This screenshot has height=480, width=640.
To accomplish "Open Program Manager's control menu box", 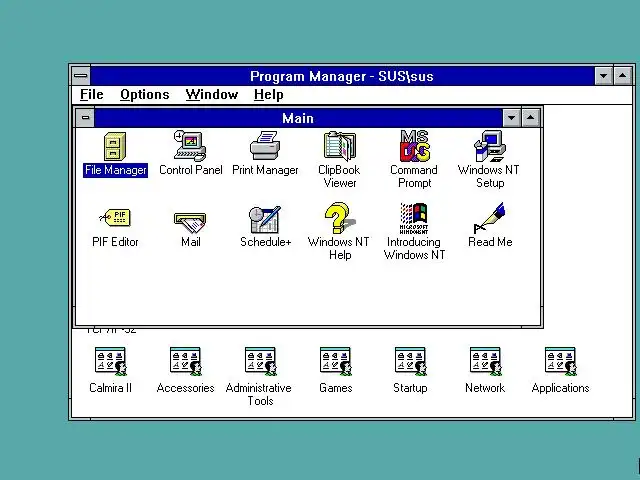I will (x=81, y=76).
